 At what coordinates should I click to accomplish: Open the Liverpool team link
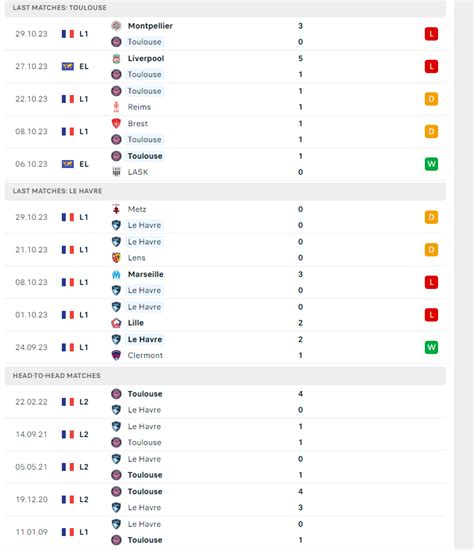[146, 59]
